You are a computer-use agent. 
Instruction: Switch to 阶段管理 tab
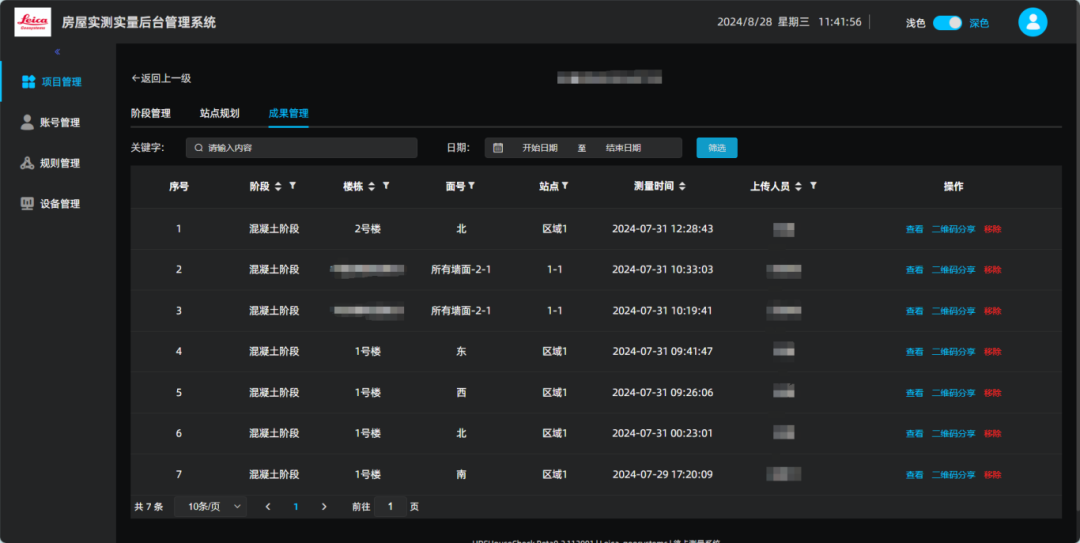click(151, 114)
